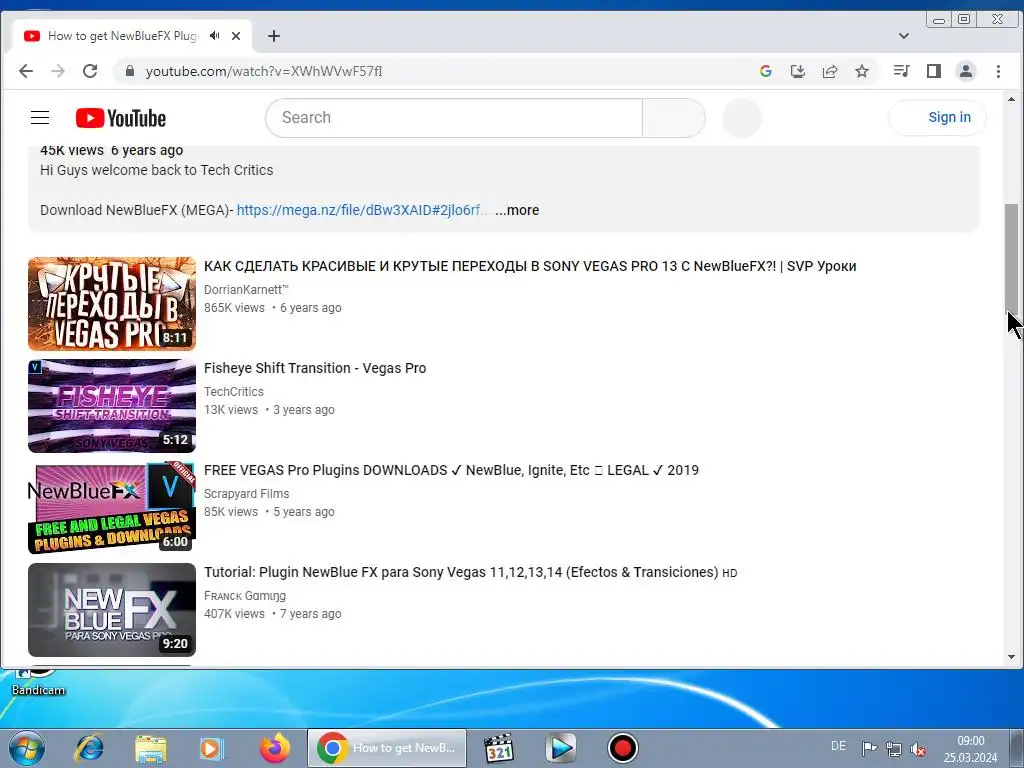Open the blue play-arrow taskbar app
This screenshot has width=1024, height=768.
click(x=560, y=748)
